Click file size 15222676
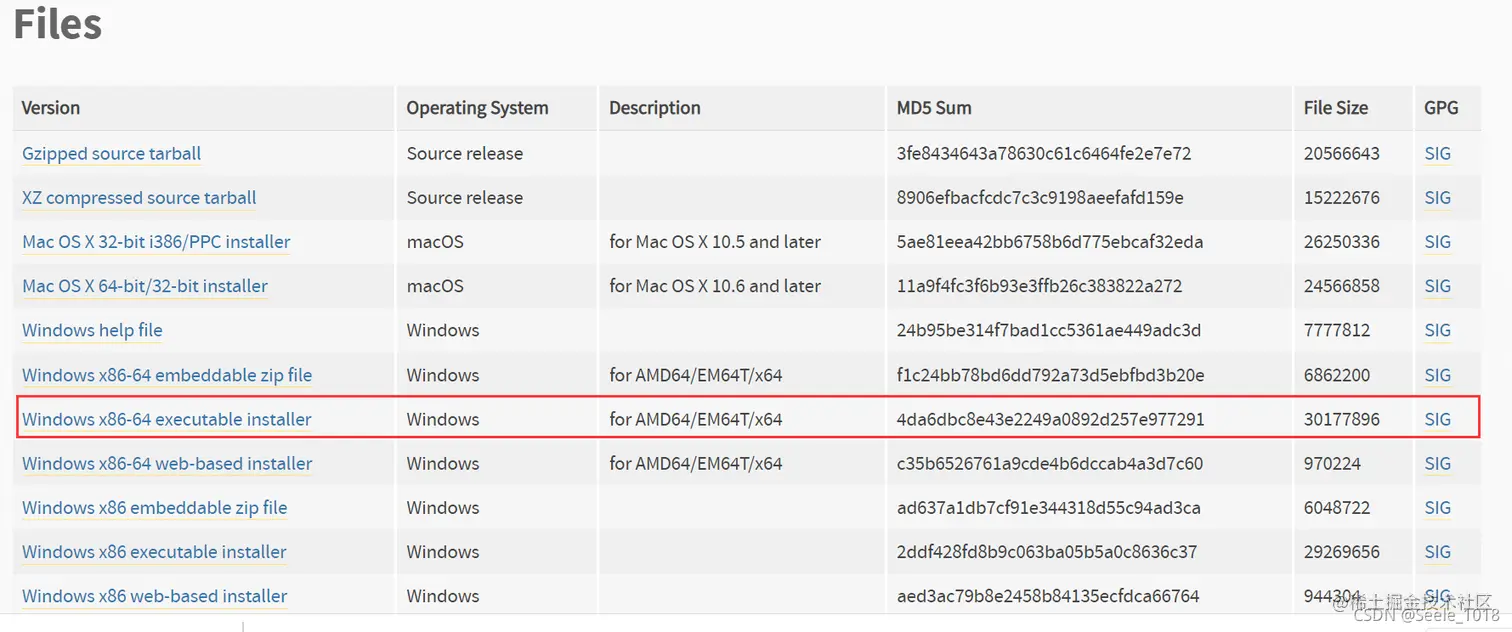 [1342, 198]
